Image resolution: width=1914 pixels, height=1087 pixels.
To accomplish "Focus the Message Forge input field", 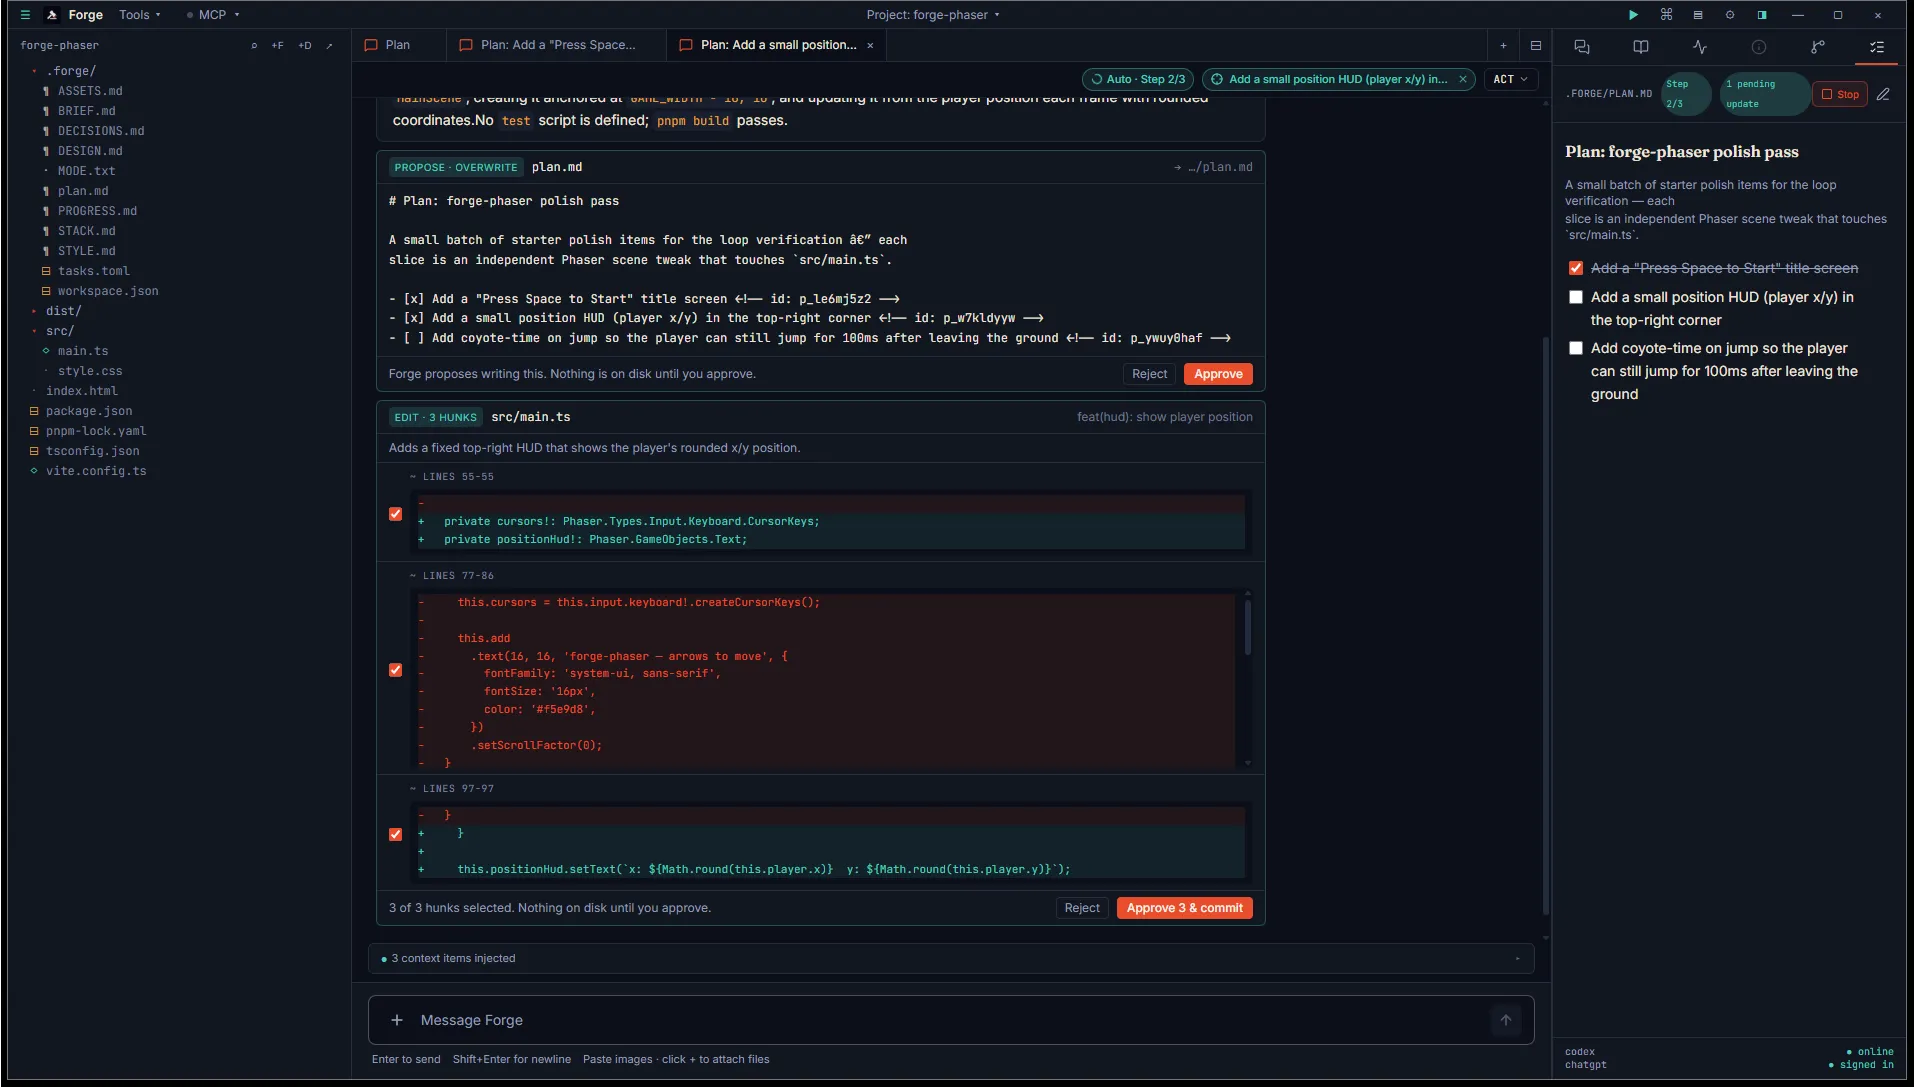I will click(x=950, y=1020).
